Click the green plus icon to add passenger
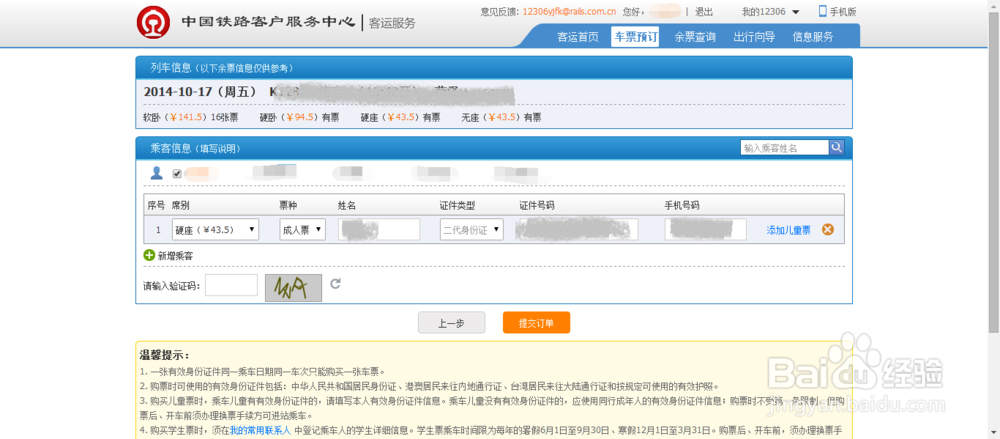The width and height of the screenshot is (1000, 439). click(x=149, y=255)
